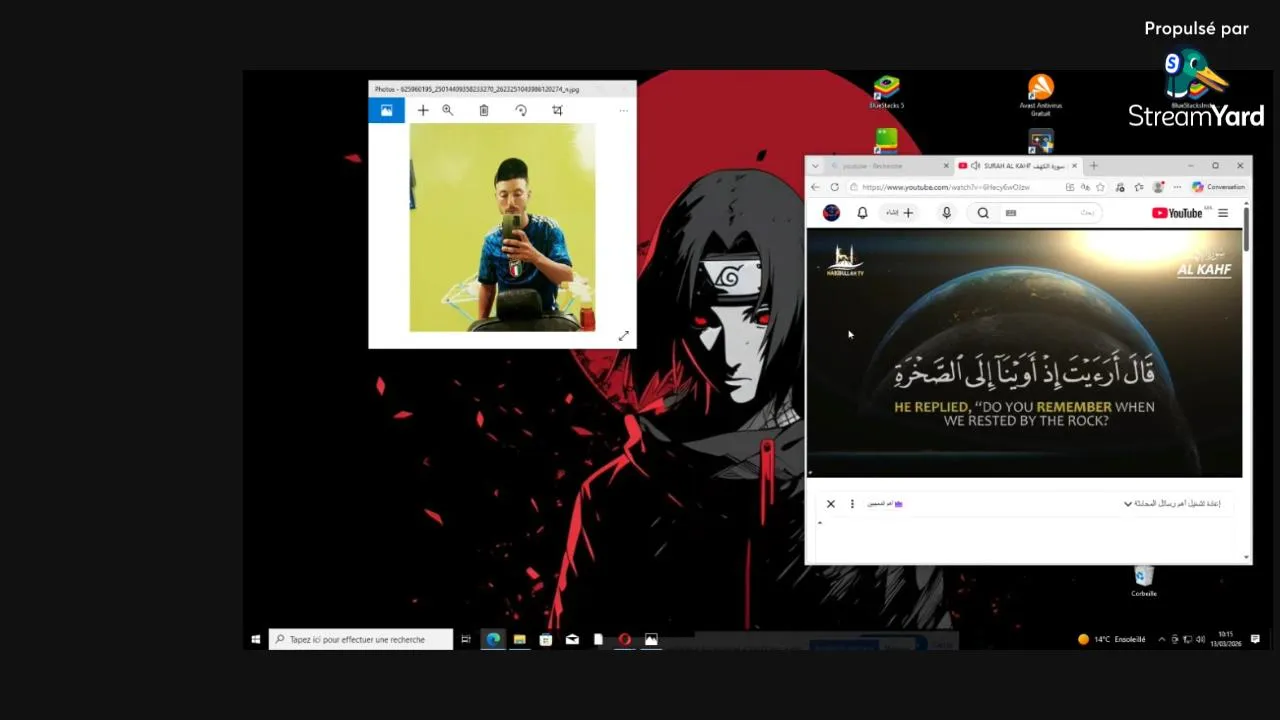This screenshot has height=720, width=1280.
Task: Open the Photos collection view button
Action: pos(386,111)
